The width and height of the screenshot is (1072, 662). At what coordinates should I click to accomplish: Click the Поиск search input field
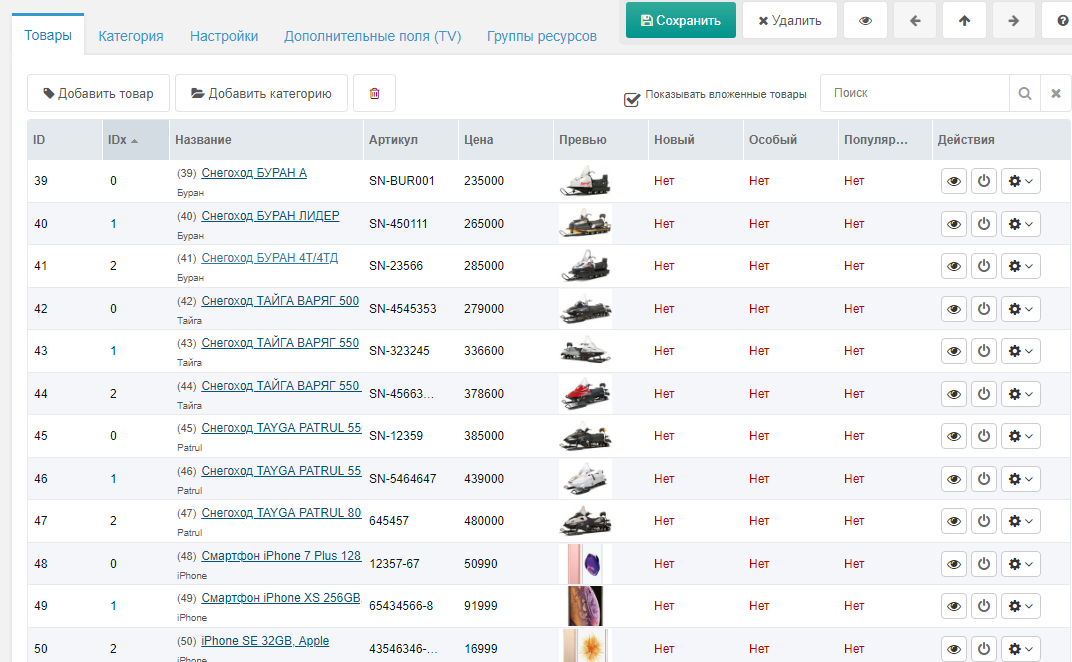(915, 93)
